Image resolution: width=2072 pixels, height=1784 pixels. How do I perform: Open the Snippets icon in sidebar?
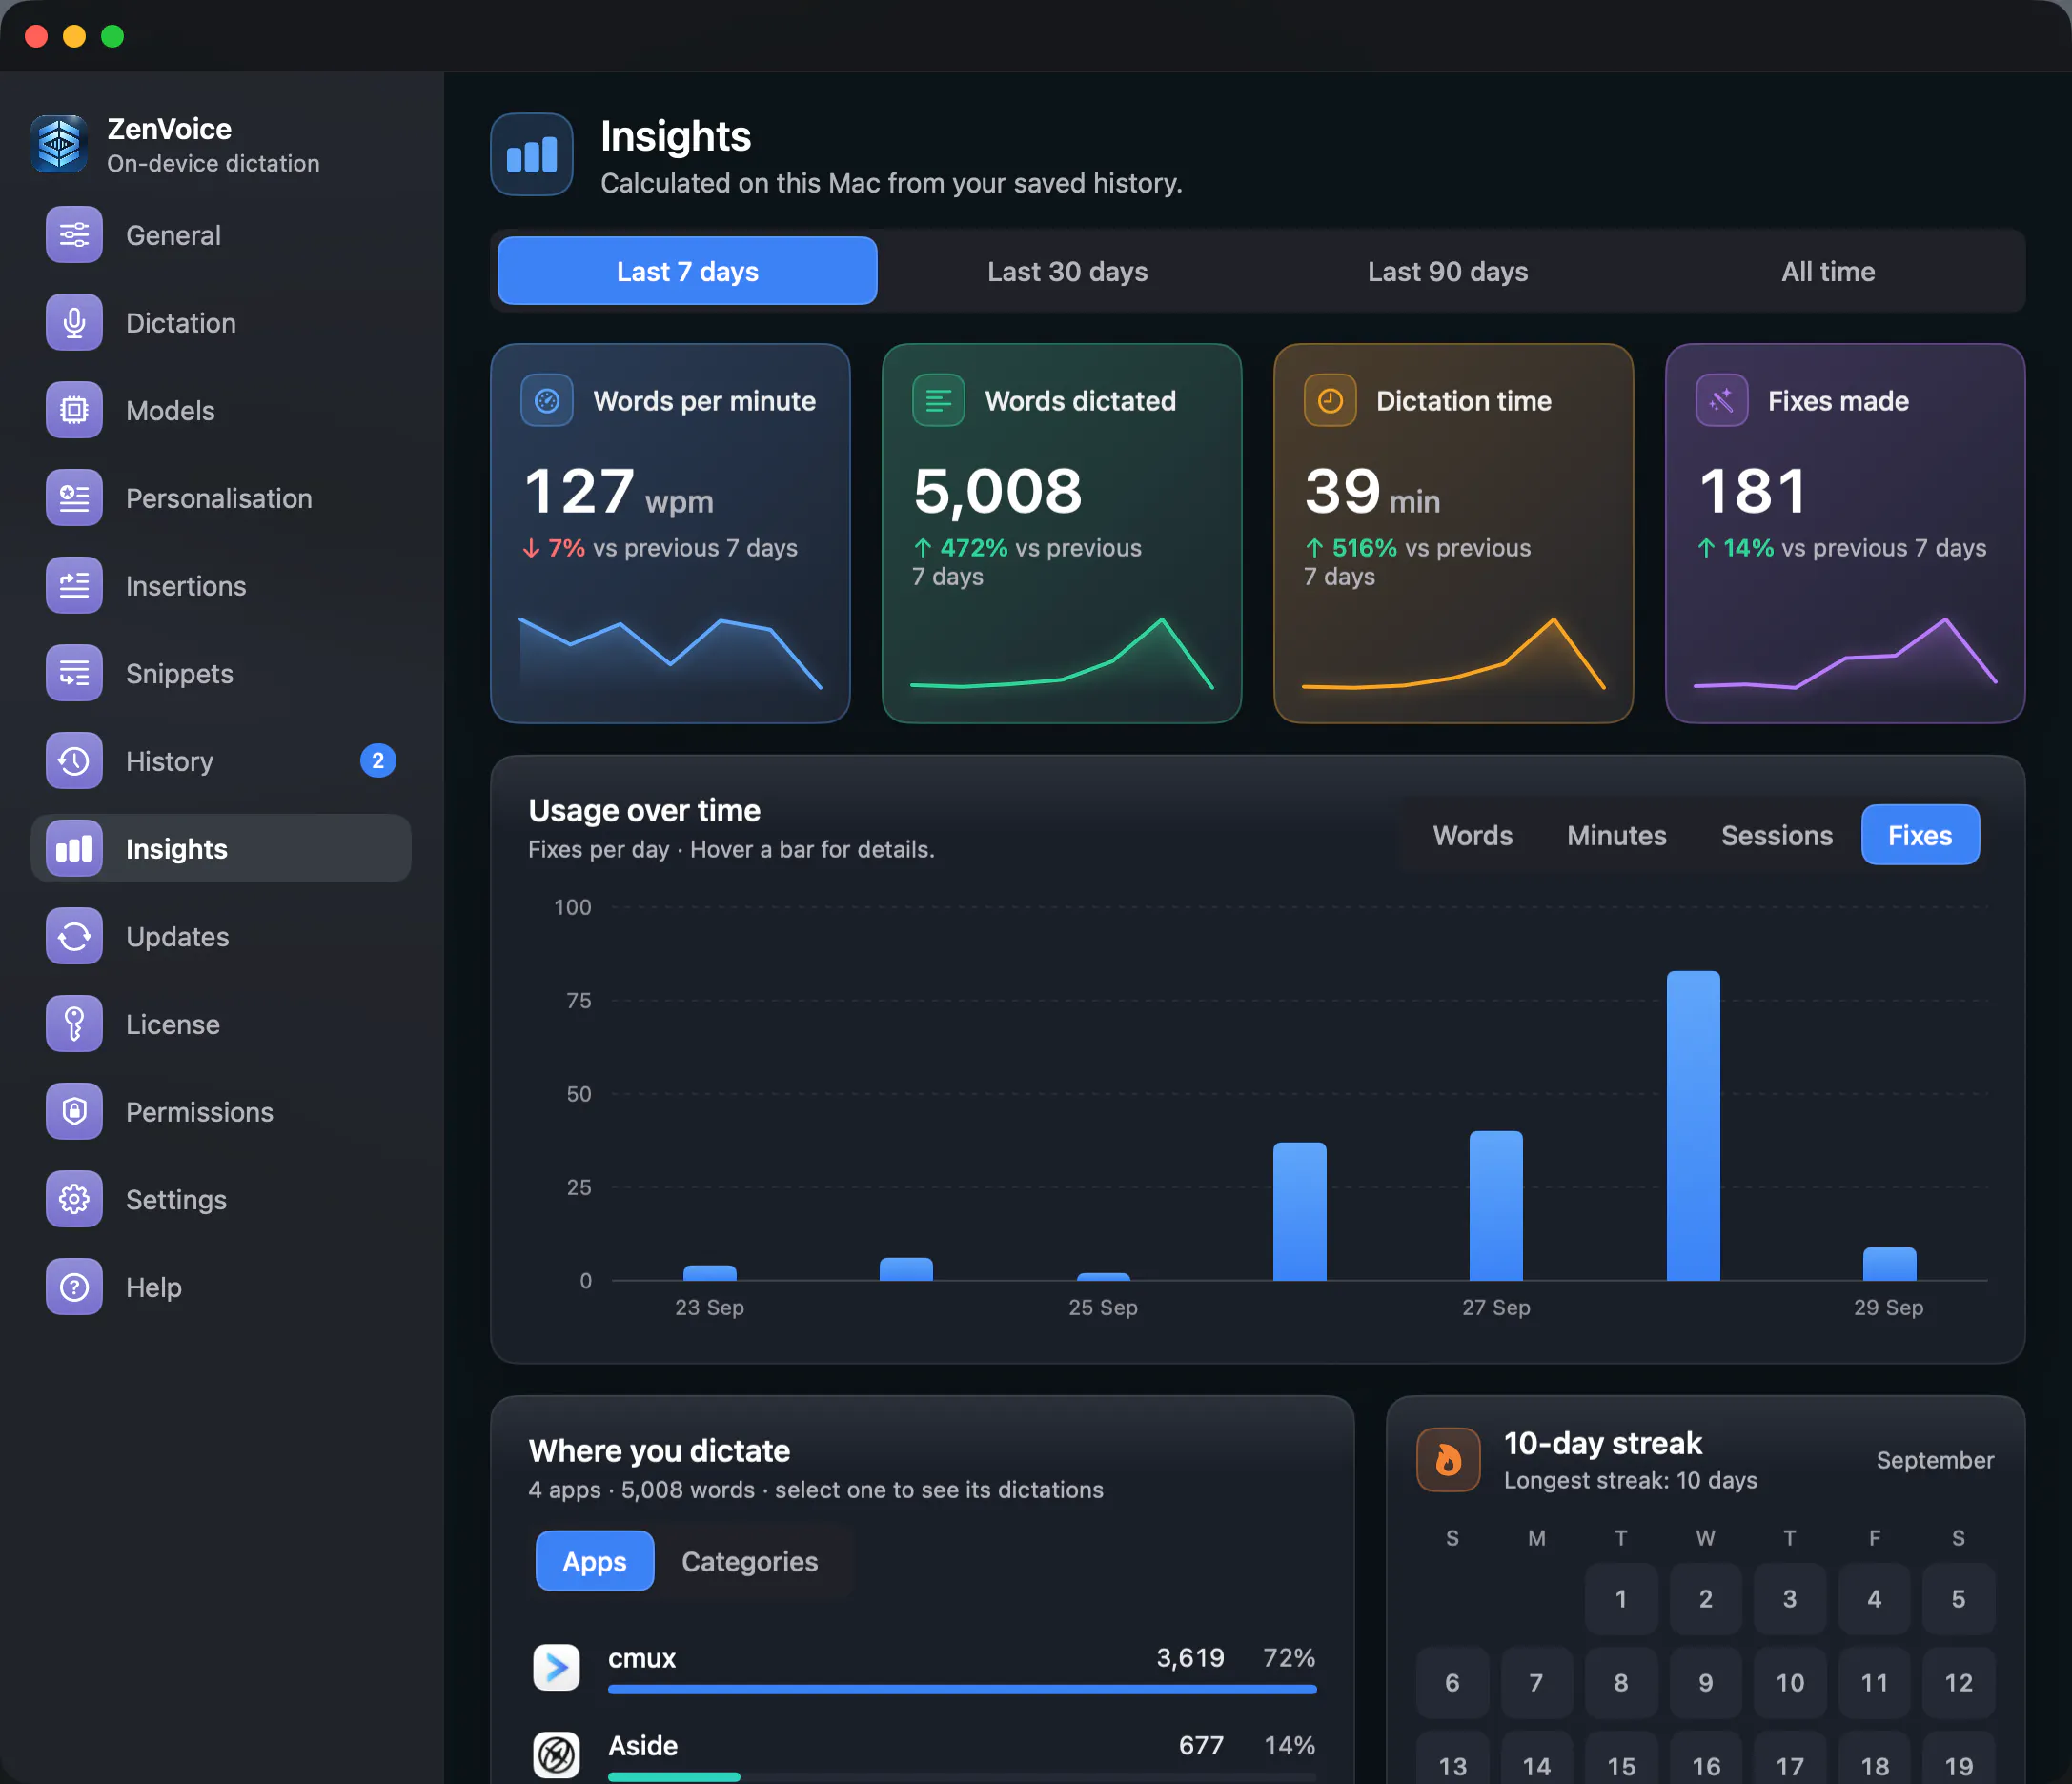[74, 673]
